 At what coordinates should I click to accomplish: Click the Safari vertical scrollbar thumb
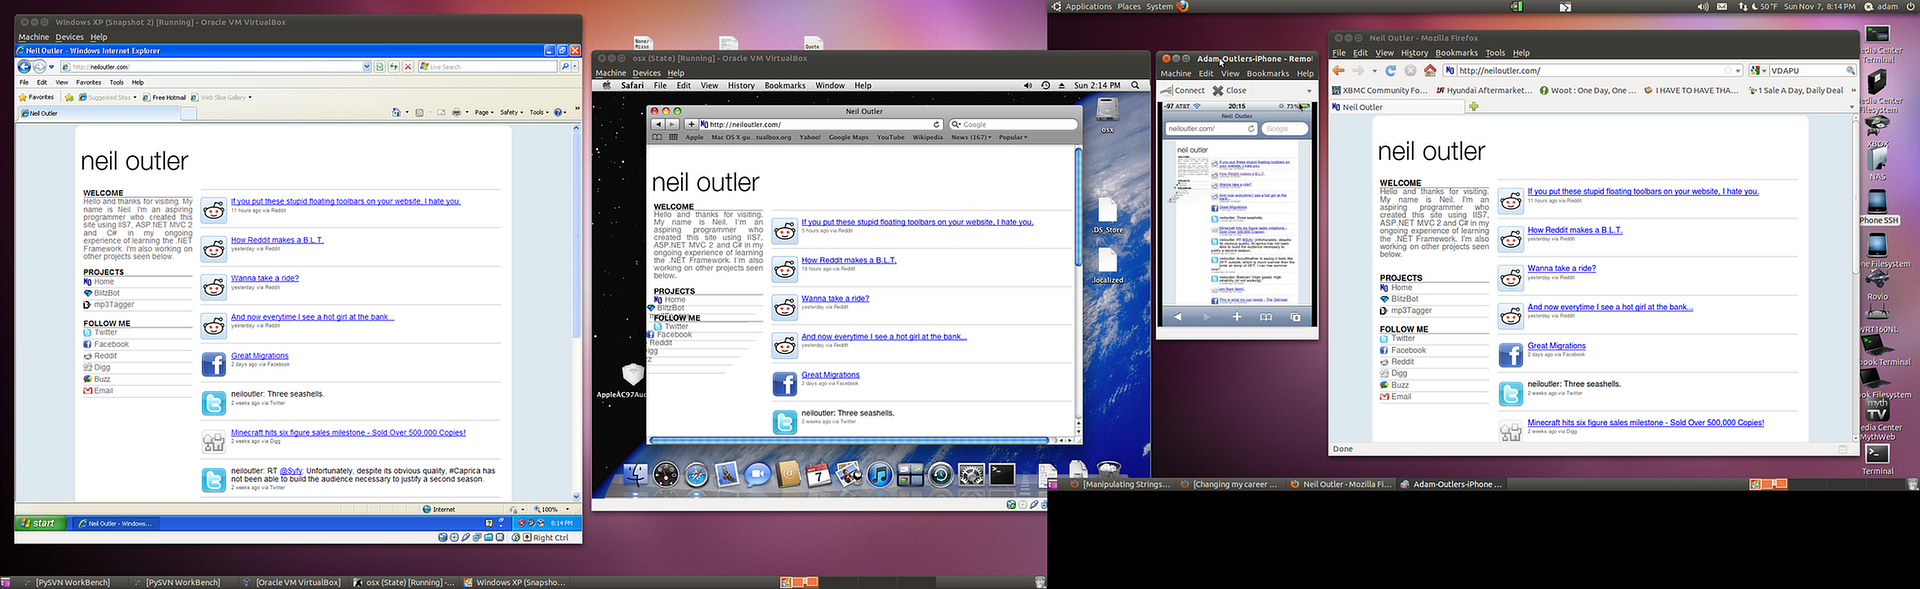(x=1078, y=205)
